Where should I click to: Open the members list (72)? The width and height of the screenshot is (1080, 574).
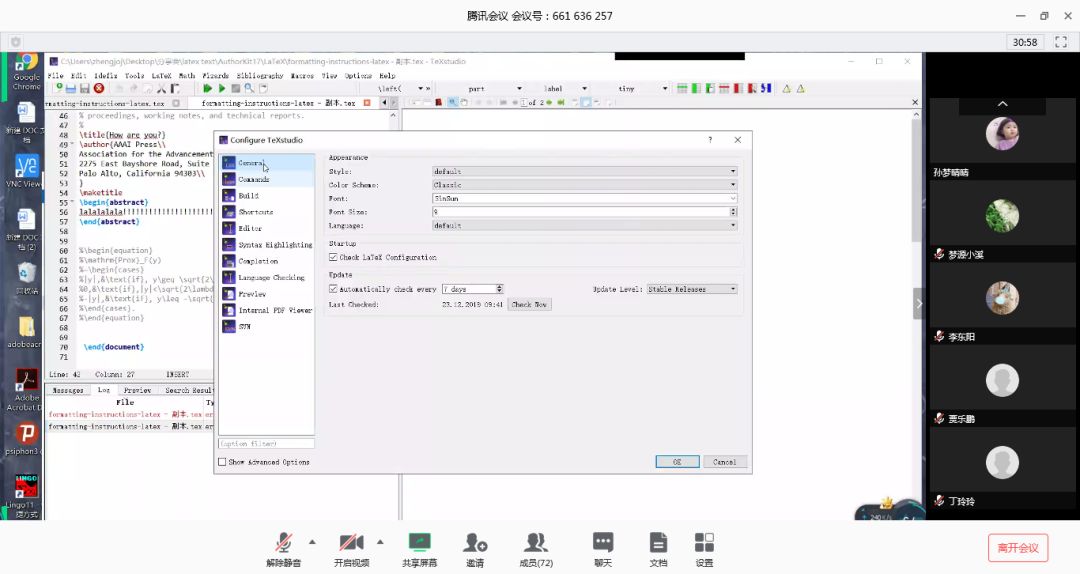(536, 543)
